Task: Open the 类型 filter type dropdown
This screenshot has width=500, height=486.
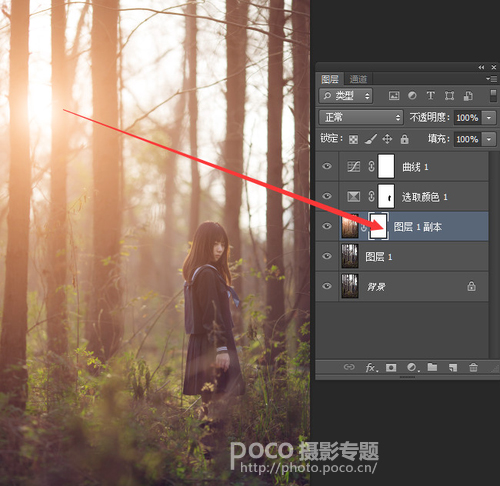Action: pyautogui.click(x=346, y=96)
